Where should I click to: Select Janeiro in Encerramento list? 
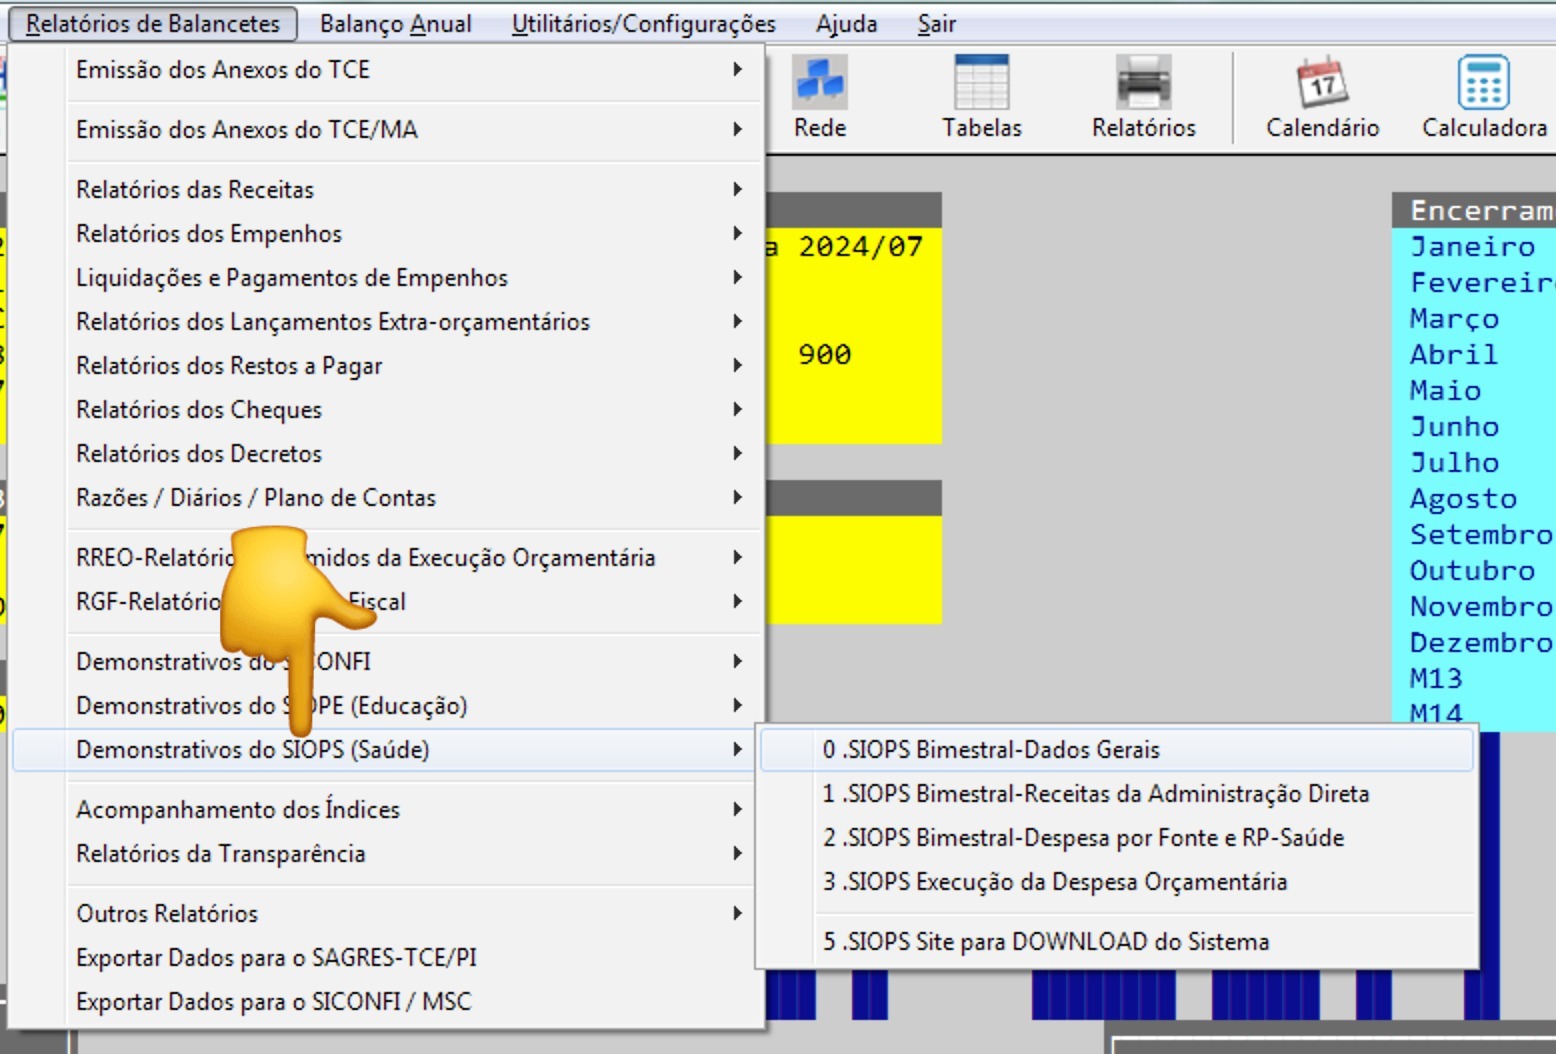pos(1472,246)
